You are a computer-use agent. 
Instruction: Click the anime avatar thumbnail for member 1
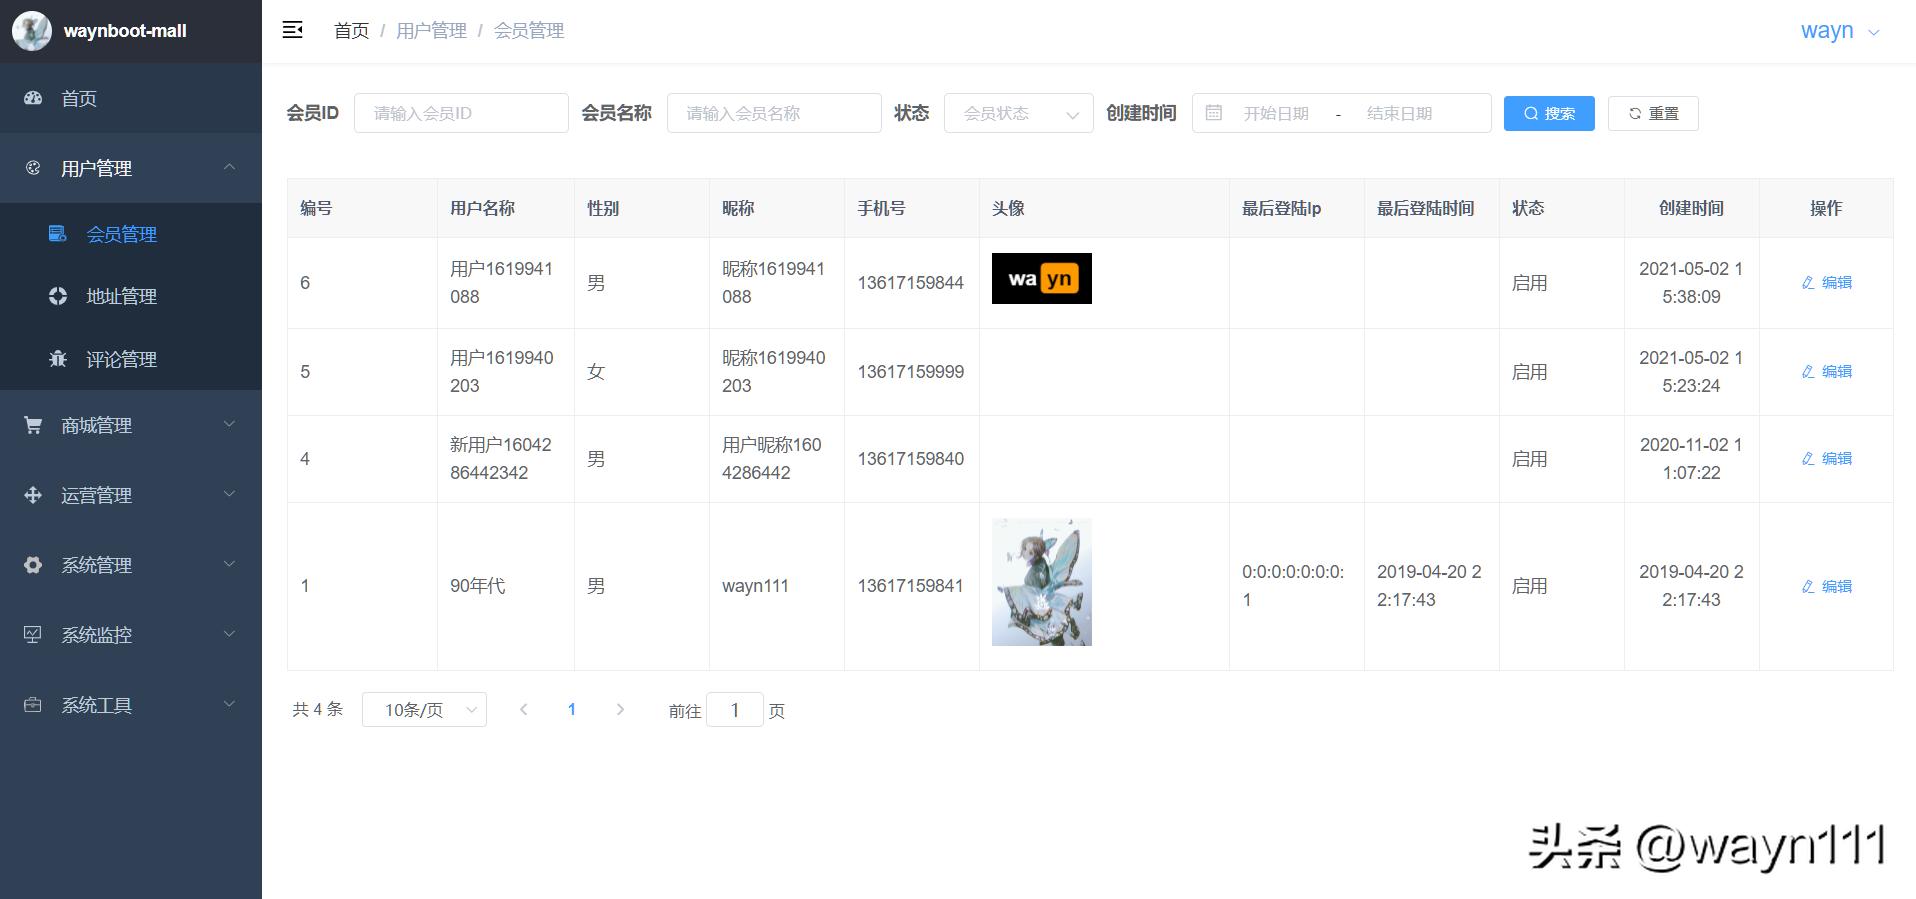[x=1042, y=582]
